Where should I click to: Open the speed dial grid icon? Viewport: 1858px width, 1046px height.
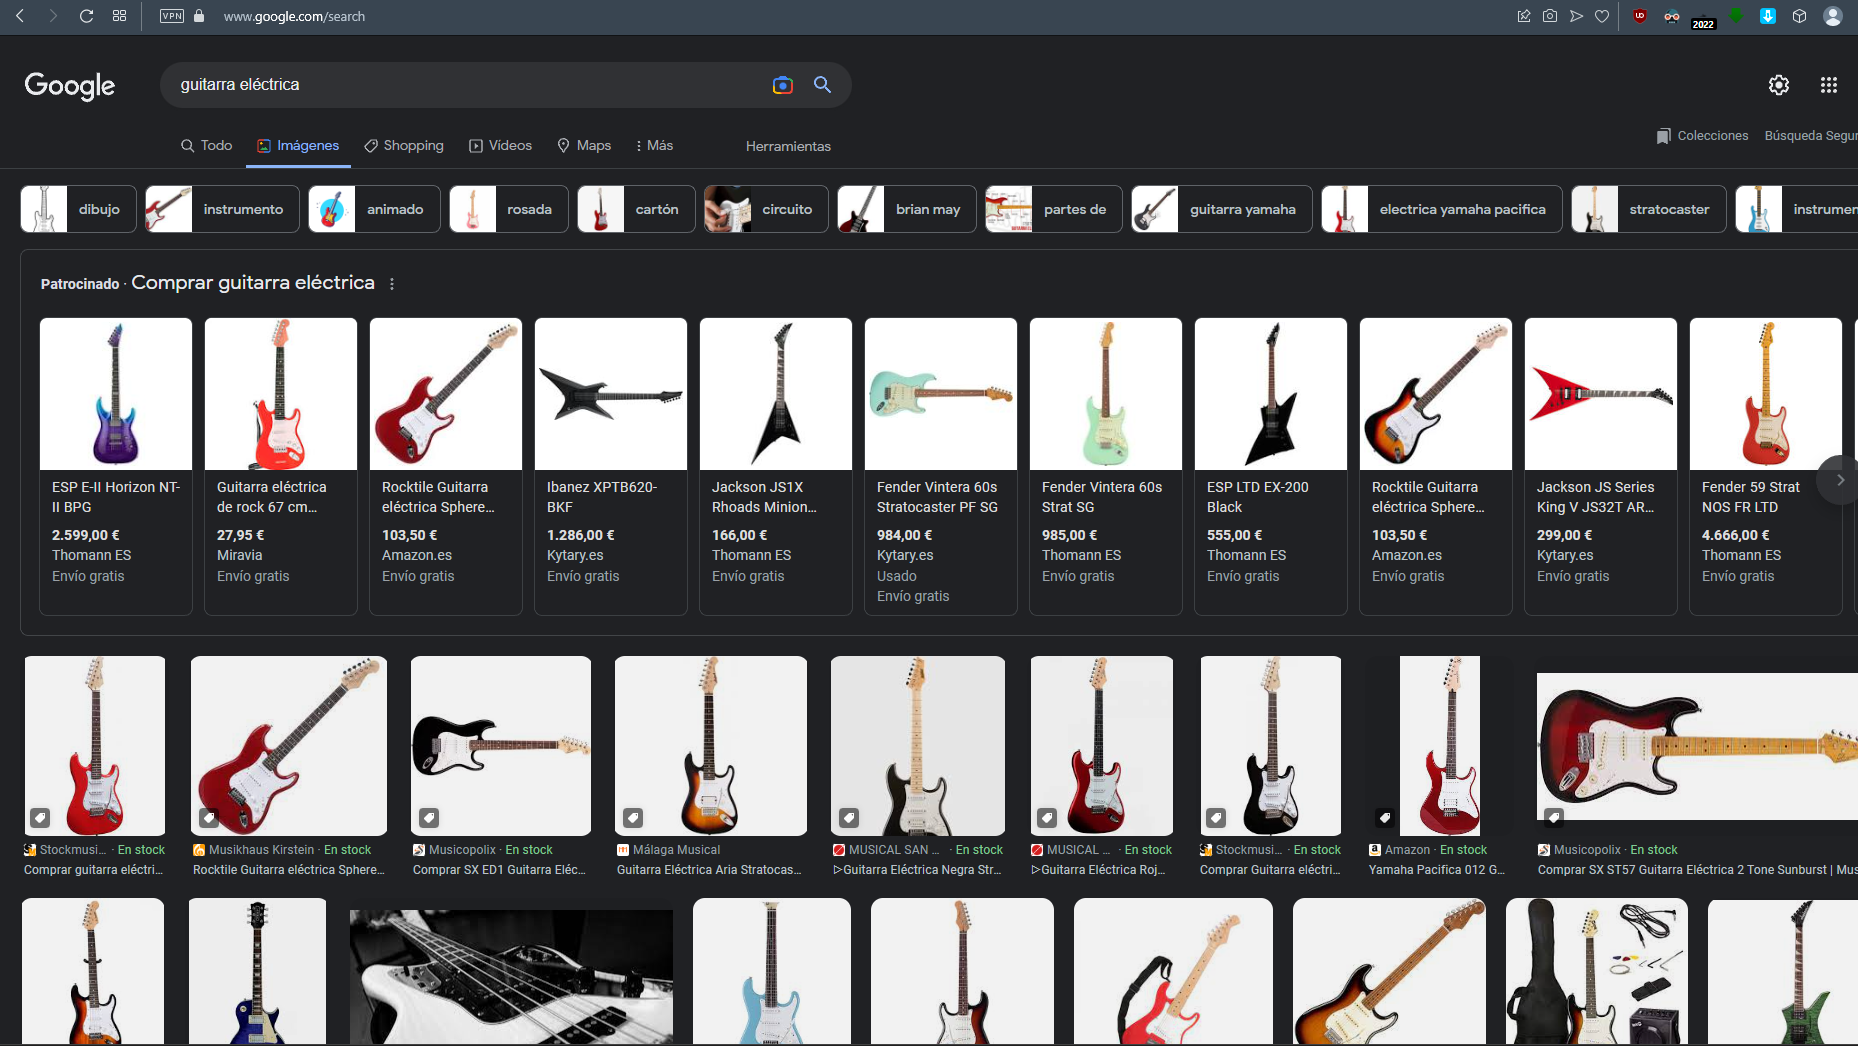coord(120,16)
